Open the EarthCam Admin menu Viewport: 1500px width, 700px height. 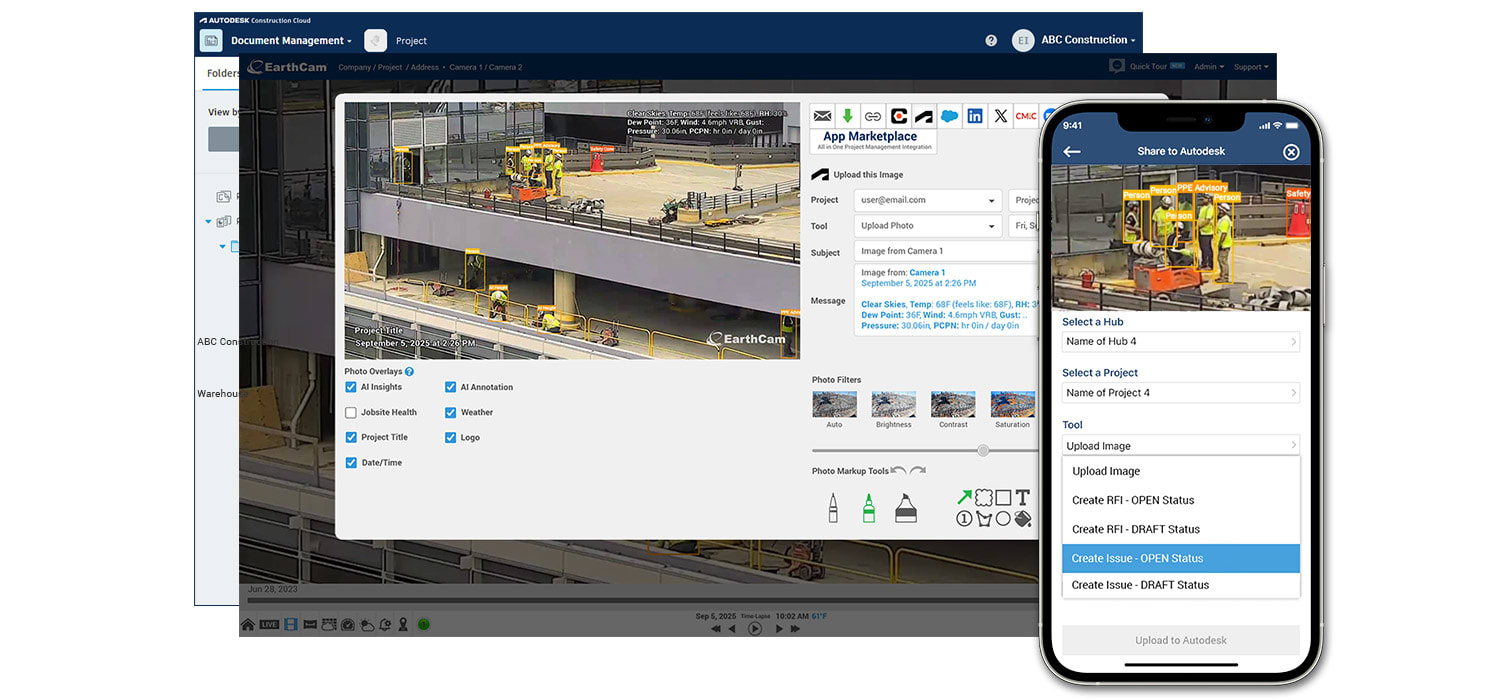tap(1208, 67)
